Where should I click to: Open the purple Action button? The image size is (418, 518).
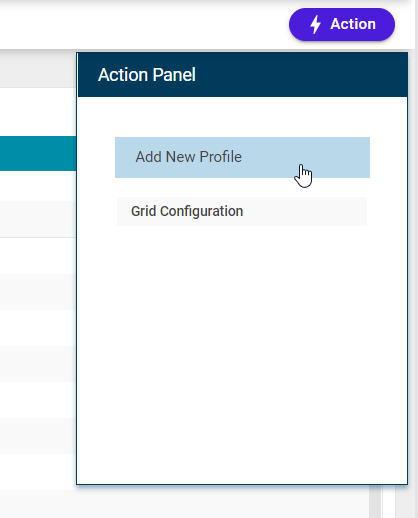tap(342, 25)
